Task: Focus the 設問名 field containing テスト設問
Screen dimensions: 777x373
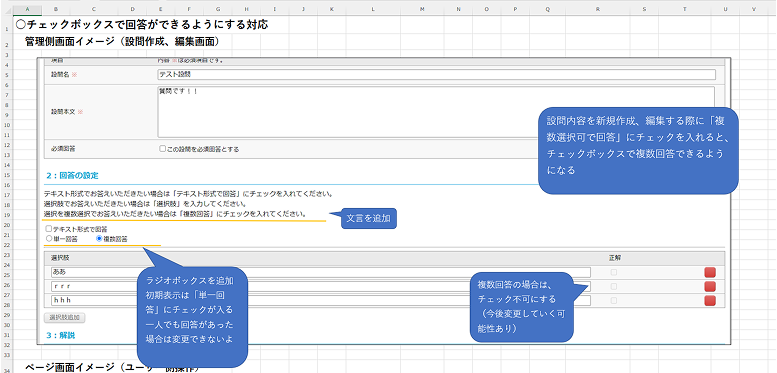Action: click(437, 74)
